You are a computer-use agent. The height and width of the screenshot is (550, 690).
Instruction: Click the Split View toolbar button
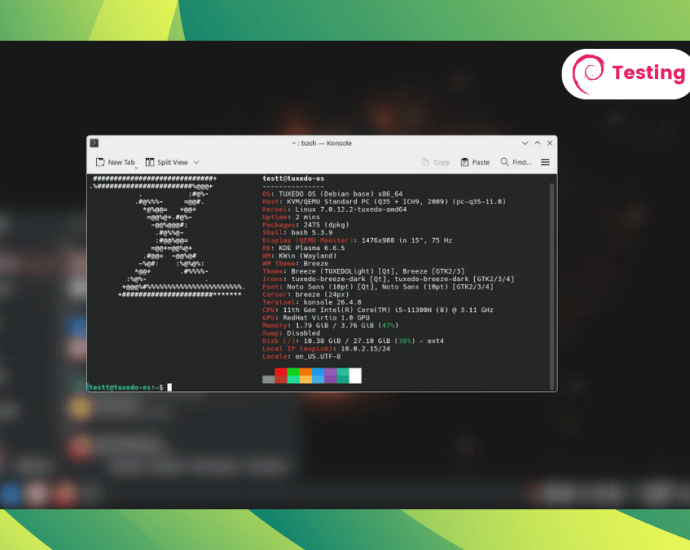167,162
